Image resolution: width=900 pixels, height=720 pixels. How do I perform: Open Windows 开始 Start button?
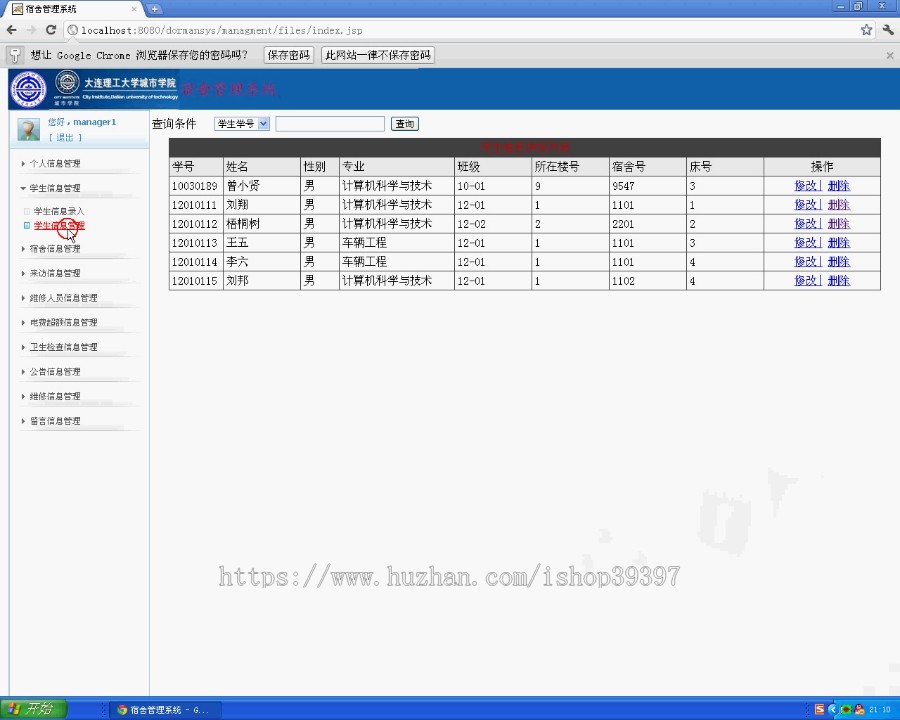click(33, 709)
